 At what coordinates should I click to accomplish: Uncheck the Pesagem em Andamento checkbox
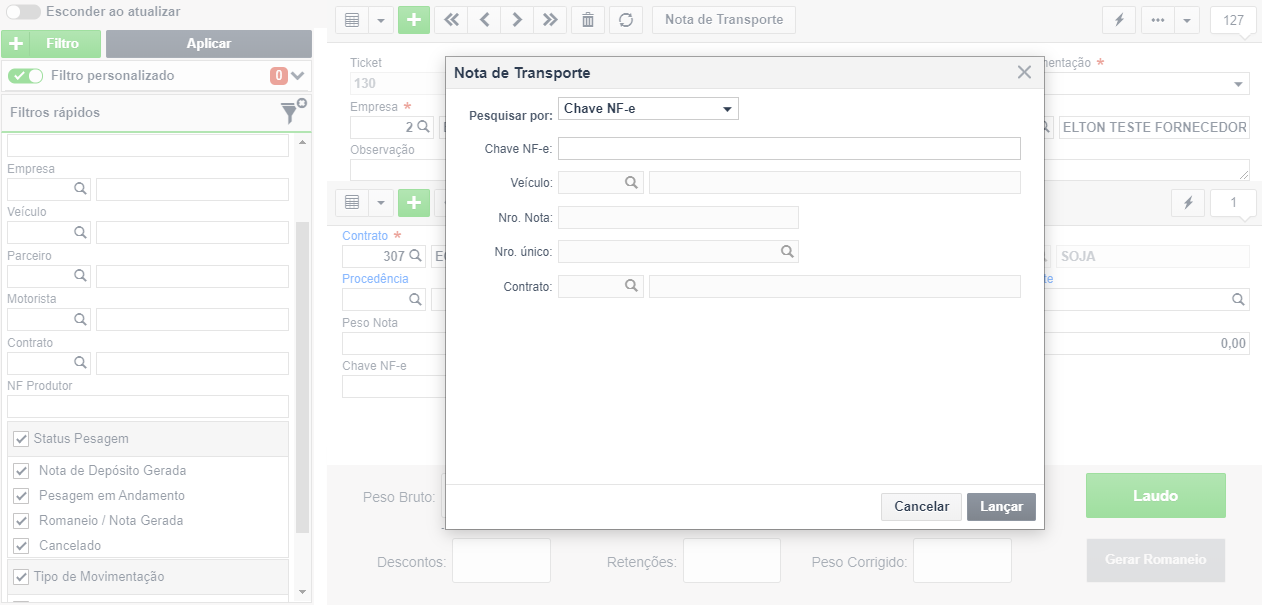pyautogui.click(x=19, y=496)
